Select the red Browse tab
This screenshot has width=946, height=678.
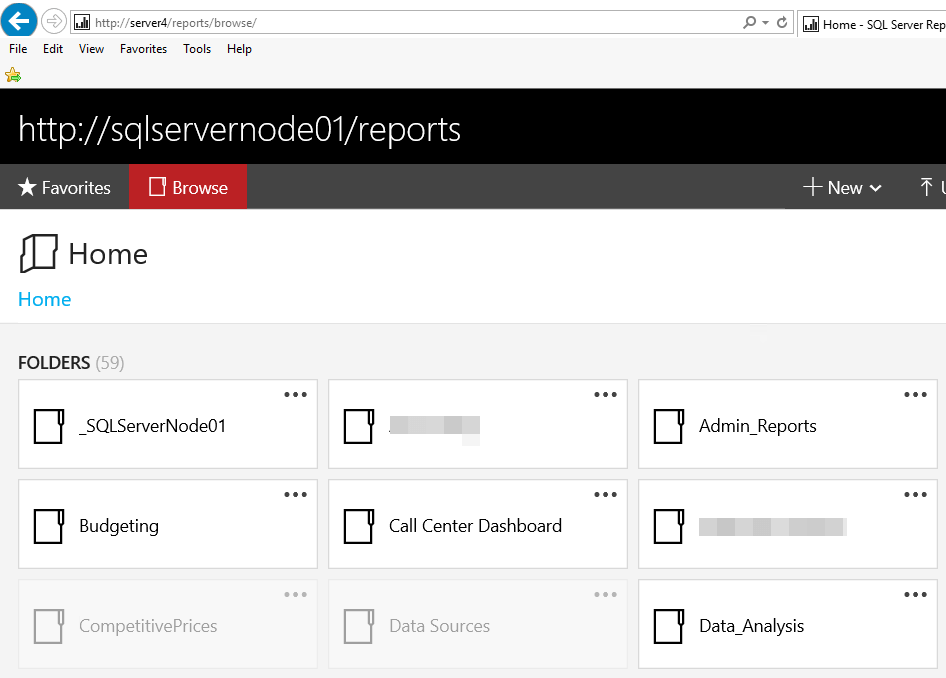click(x=188, y=187)
